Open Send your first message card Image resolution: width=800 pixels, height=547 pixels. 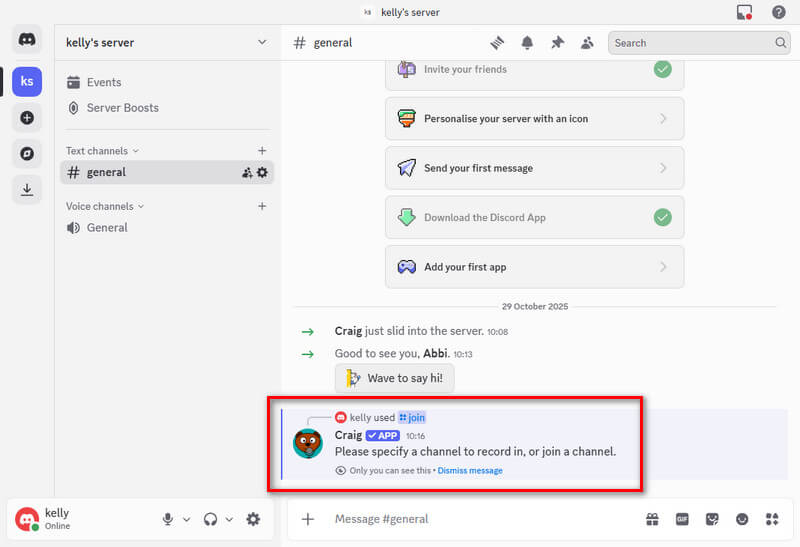tap(535, 168)
